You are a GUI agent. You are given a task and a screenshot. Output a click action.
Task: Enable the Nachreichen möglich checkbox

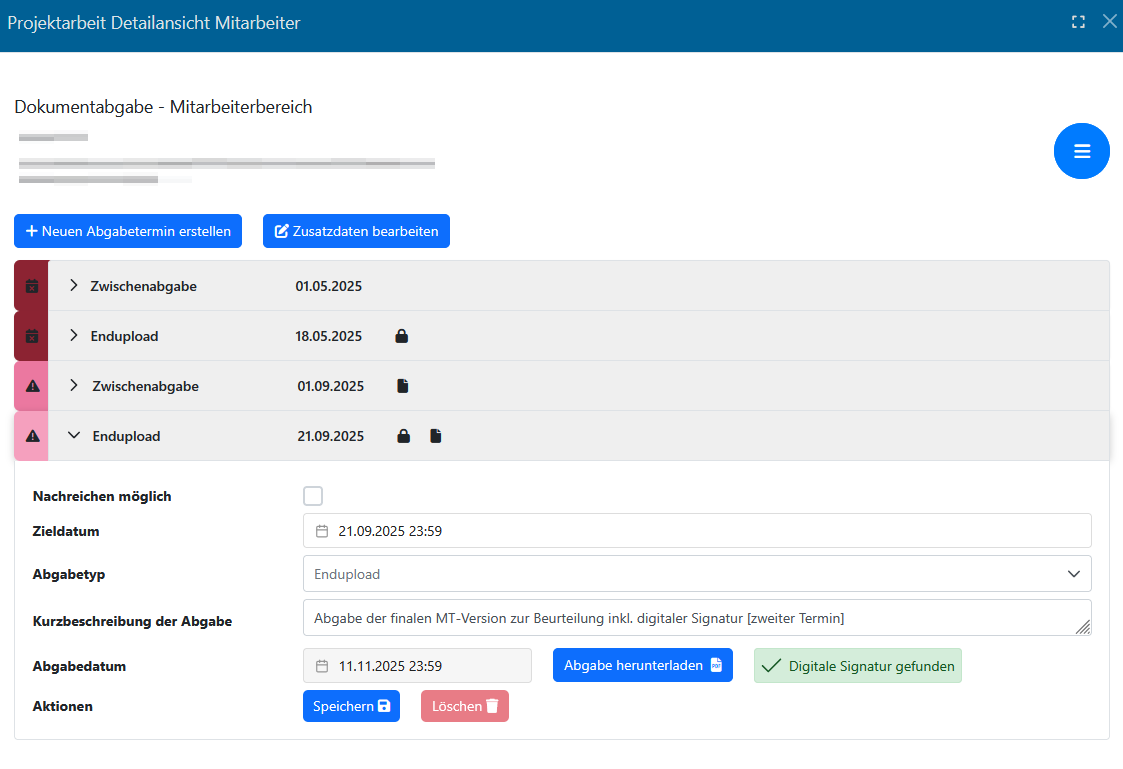[313, 496]
